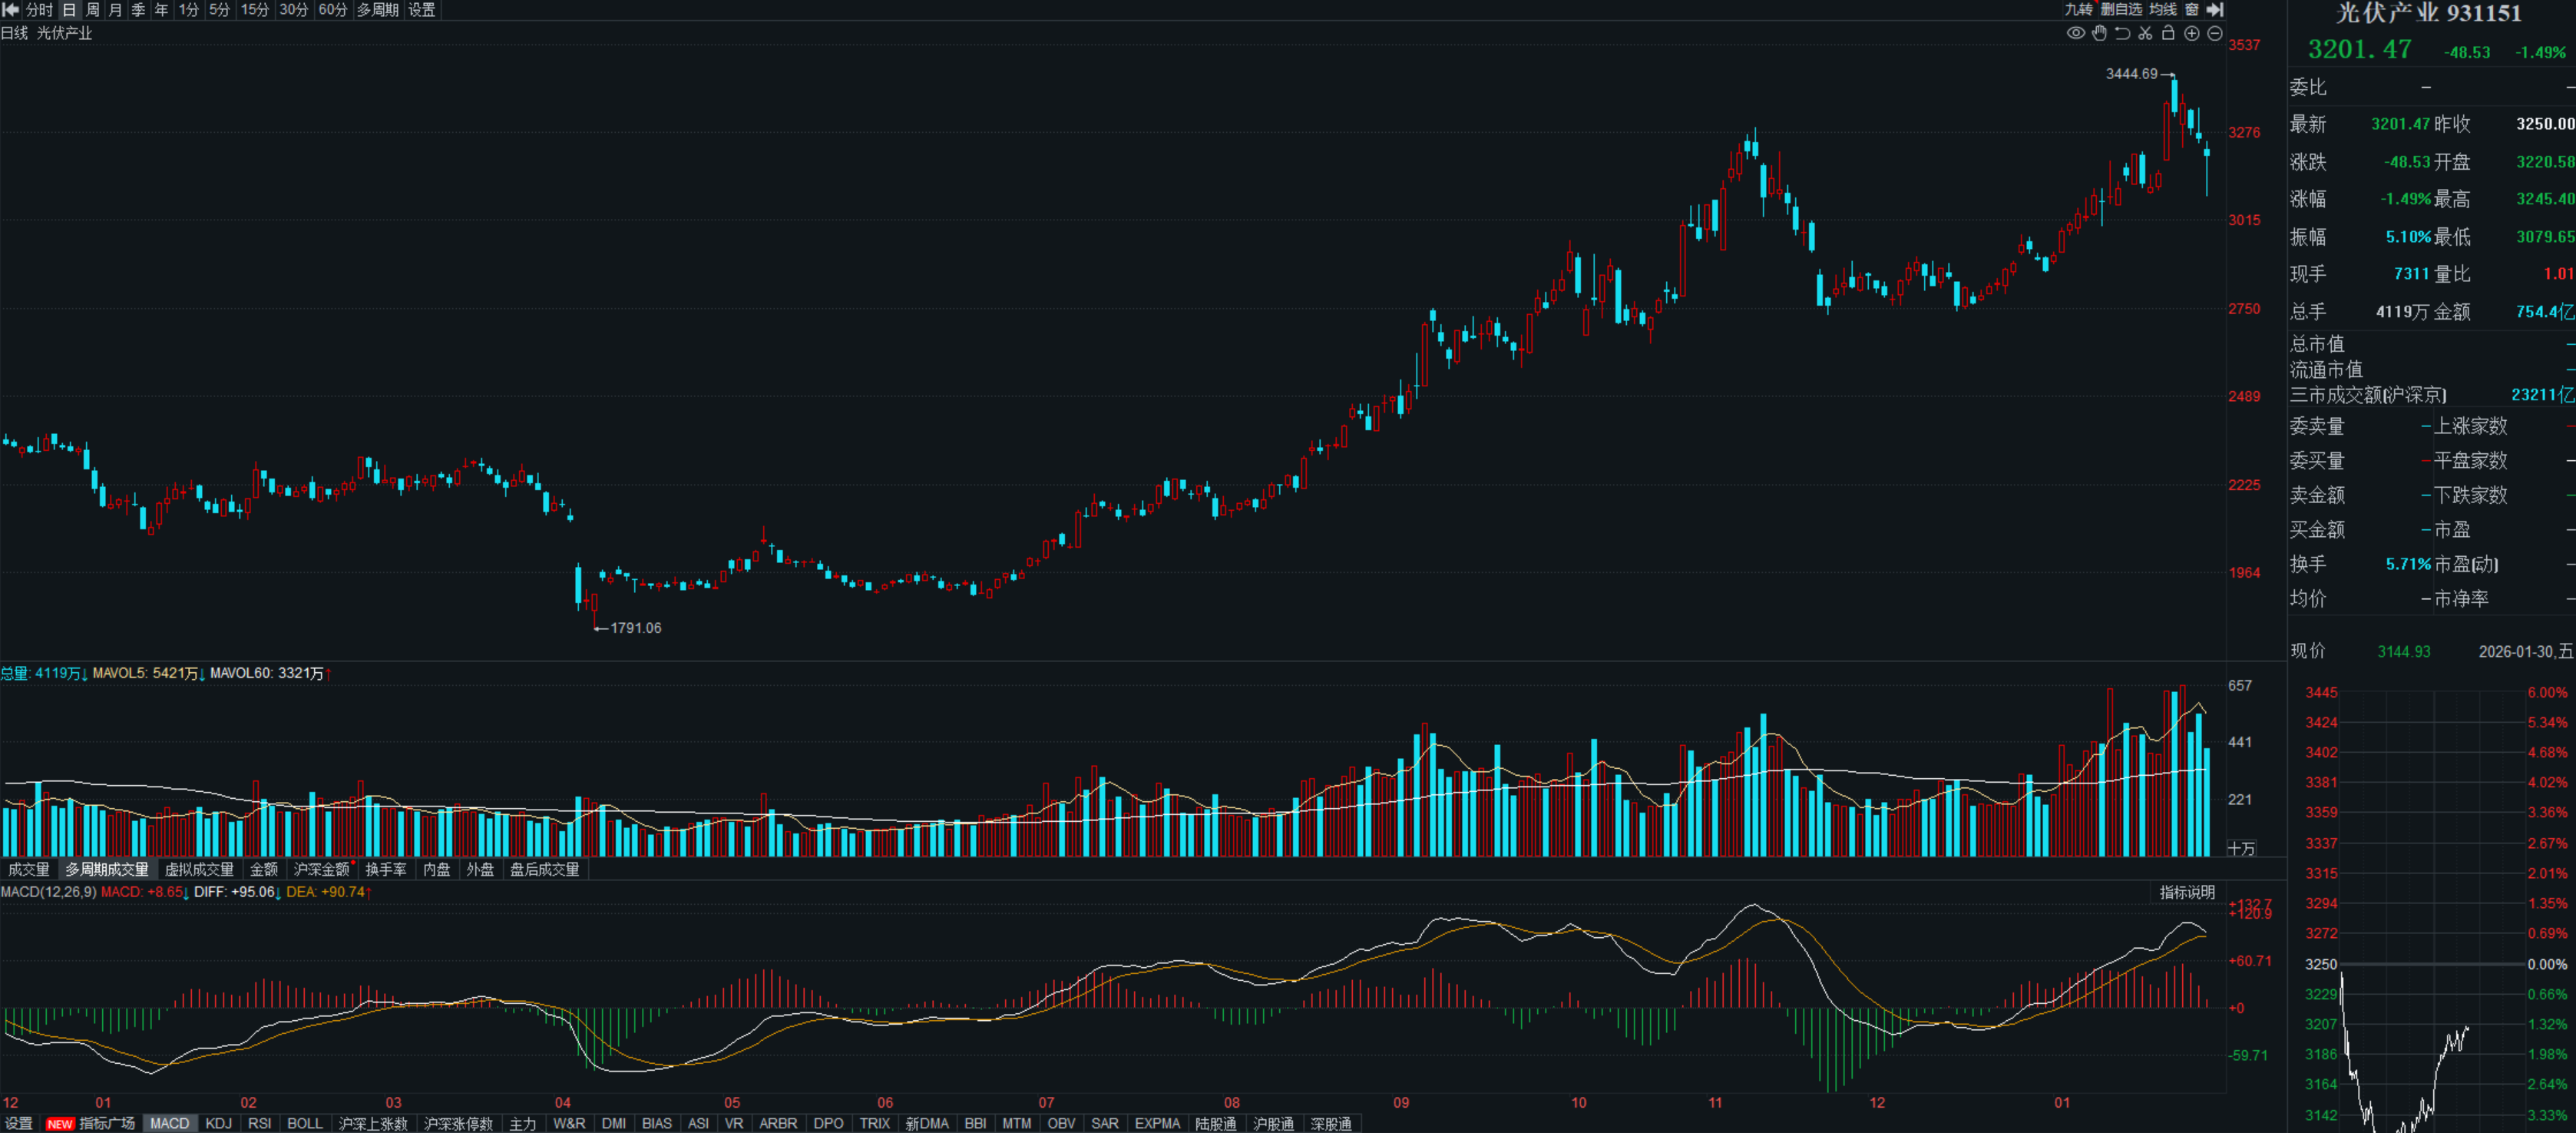Image resolution: width=2576 pixels, height=1133 pixels.
Task: Click the undo arrow icon
Action: pyautogui.click(x=2122, y=33)
